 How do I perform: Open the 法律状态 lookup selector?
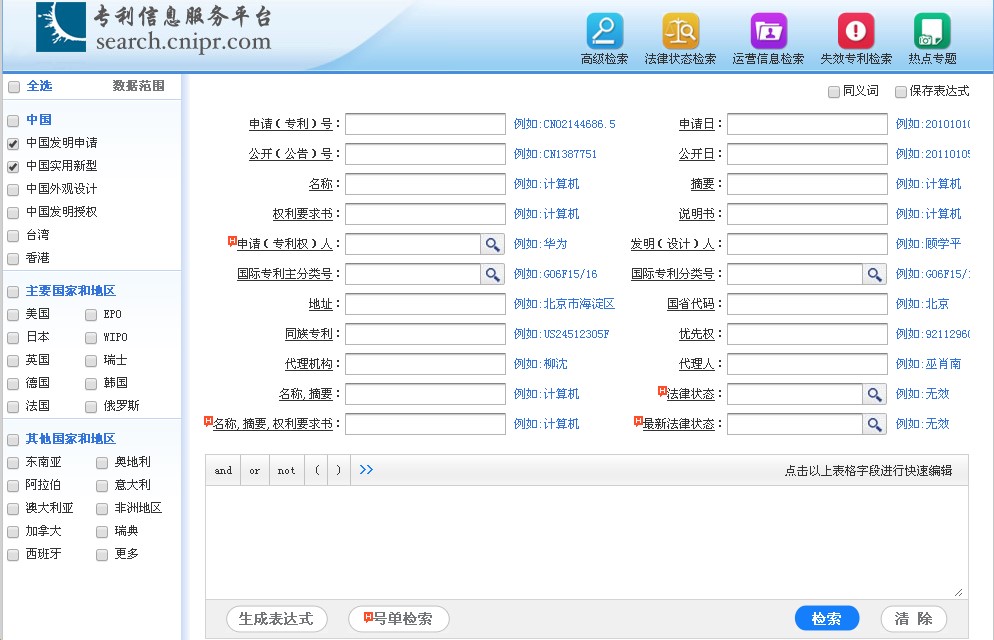875,394
